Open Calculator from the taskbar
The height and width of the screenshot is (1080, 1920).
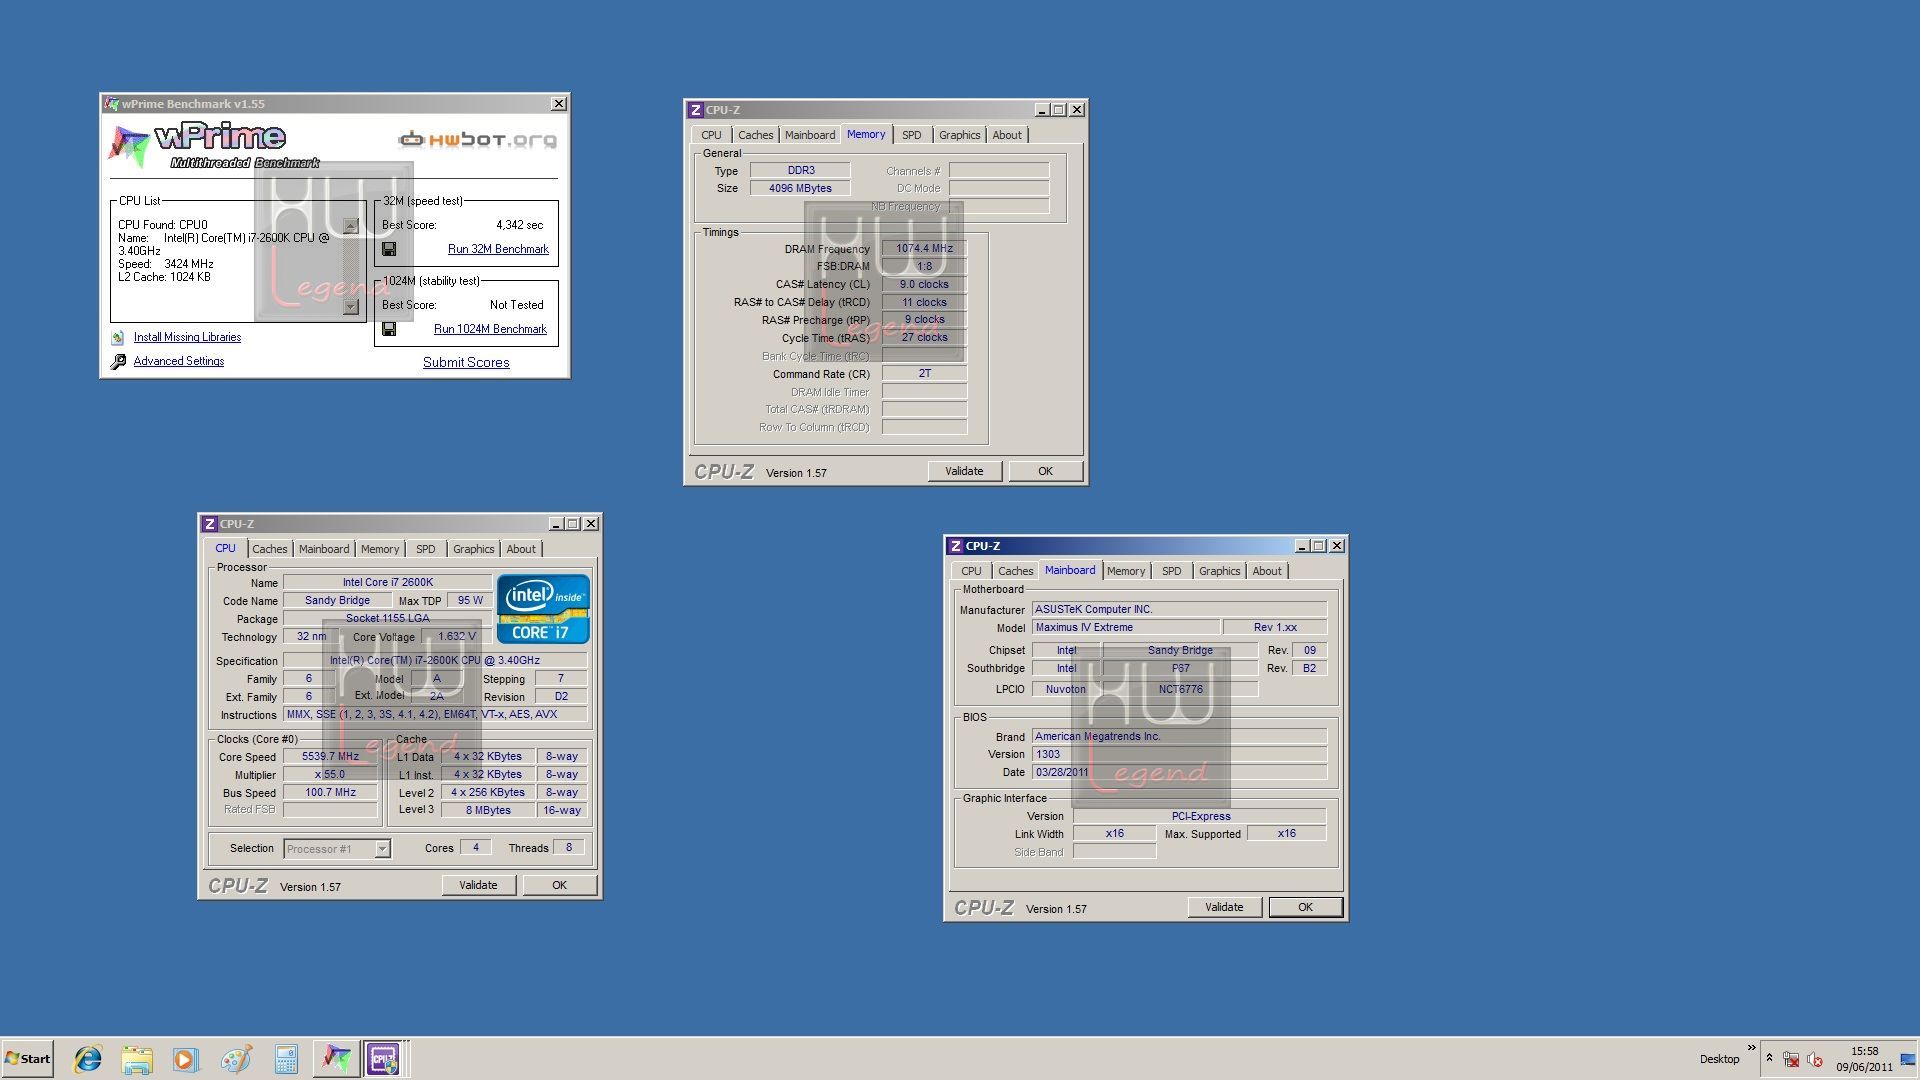[286, 1059]
